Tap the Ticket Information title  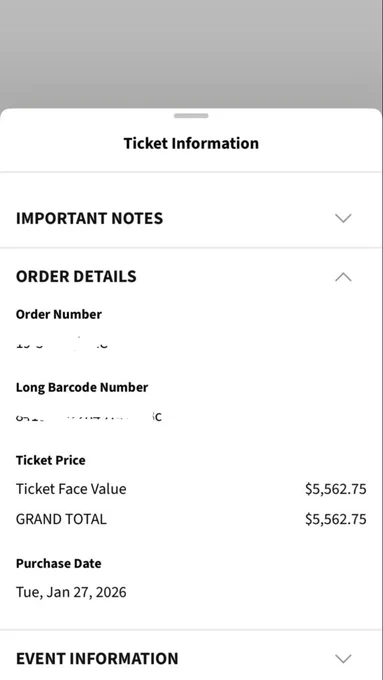(191, 143)
